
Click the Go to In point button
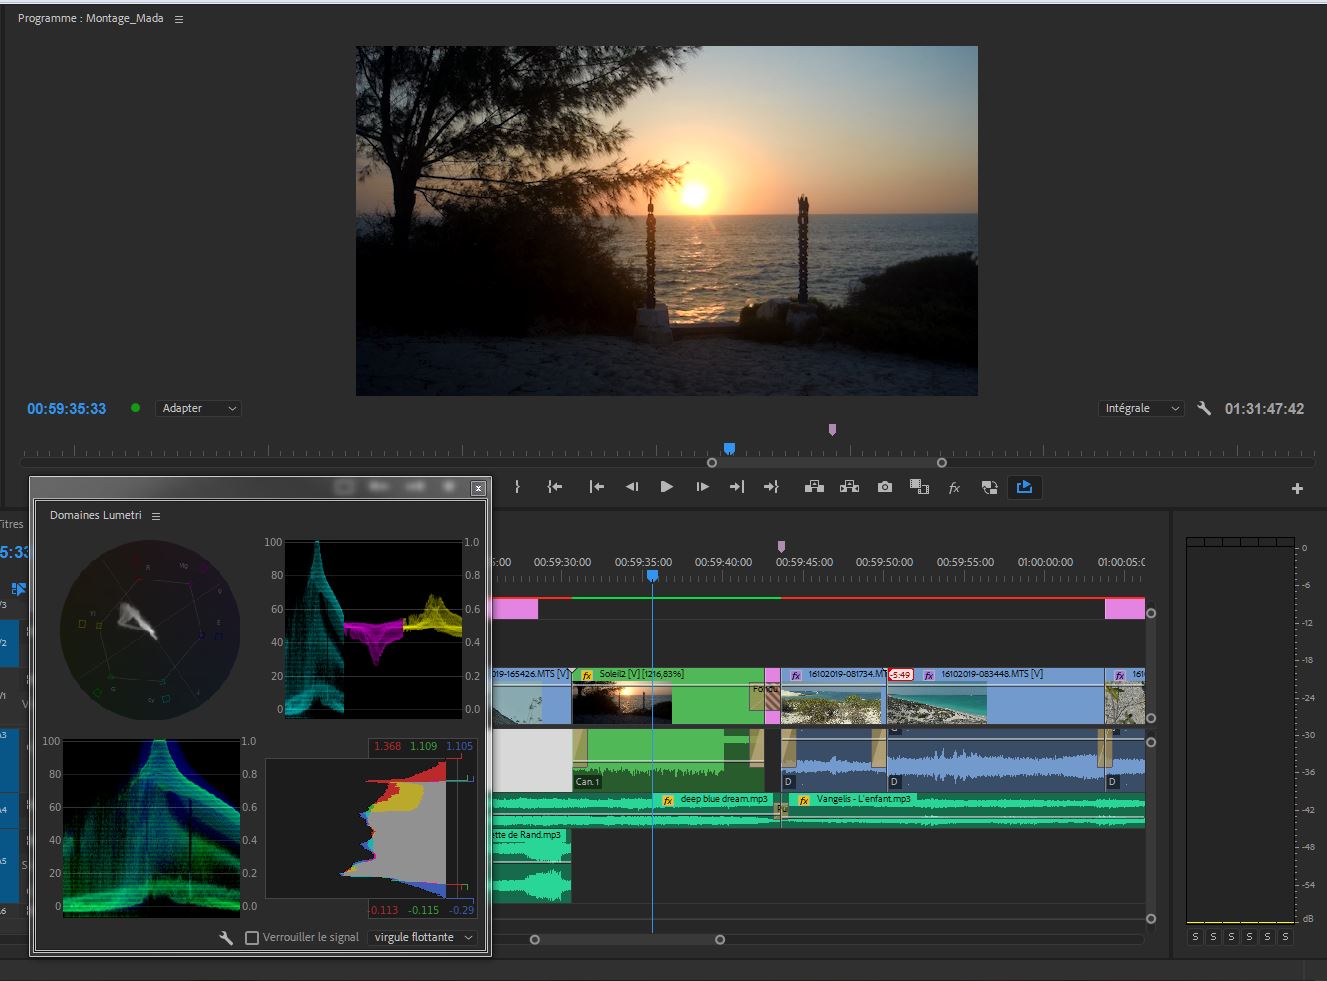(x=555, y=487)
